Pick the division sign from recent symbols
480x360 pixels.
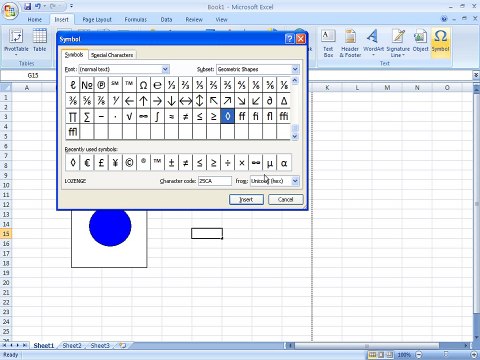click(x=227, y=163)
